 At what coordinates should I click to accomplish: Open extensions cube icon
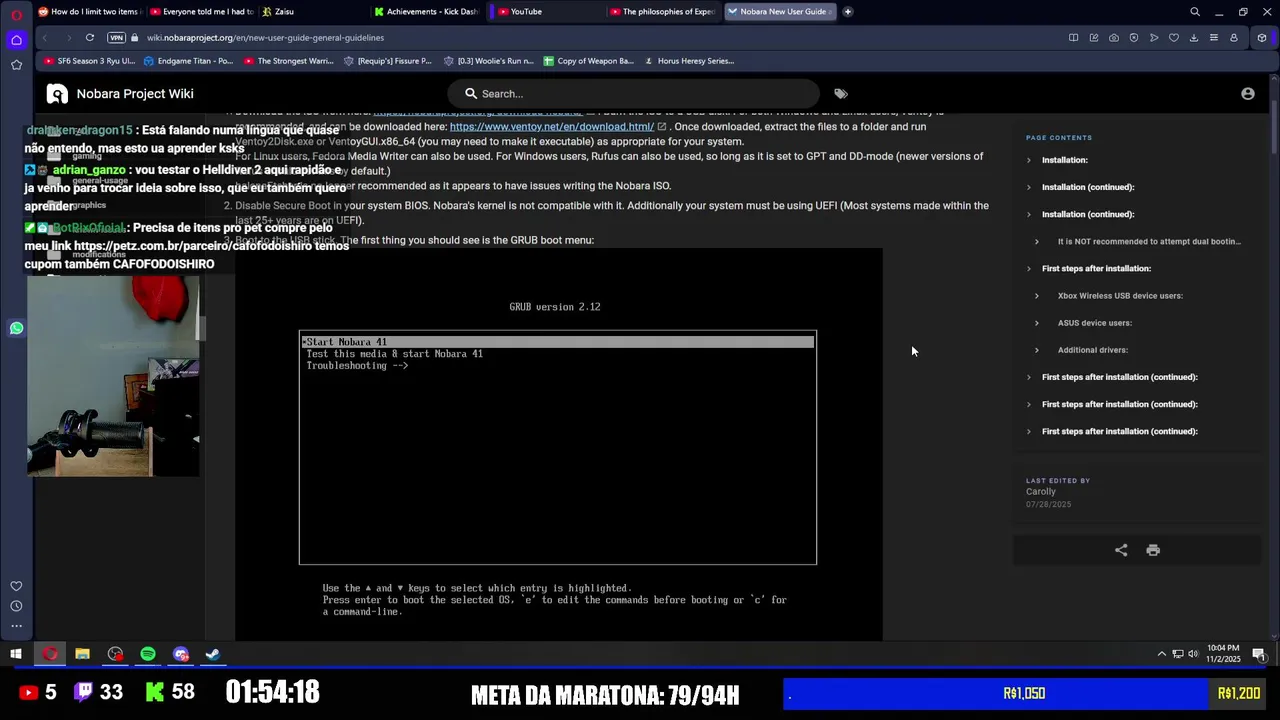pos(1262,38)
